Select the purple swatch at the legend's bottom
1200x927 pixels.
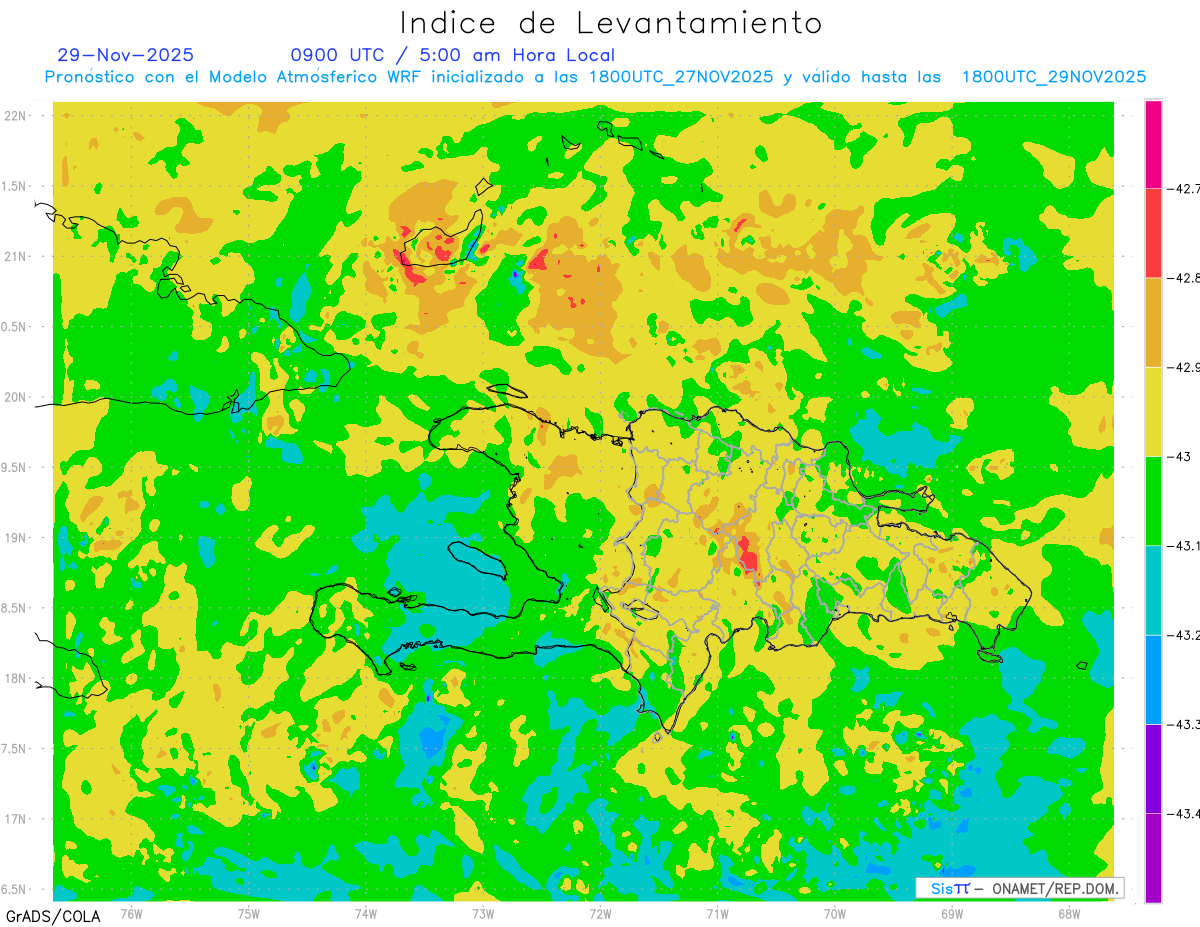pos(1153,858)
